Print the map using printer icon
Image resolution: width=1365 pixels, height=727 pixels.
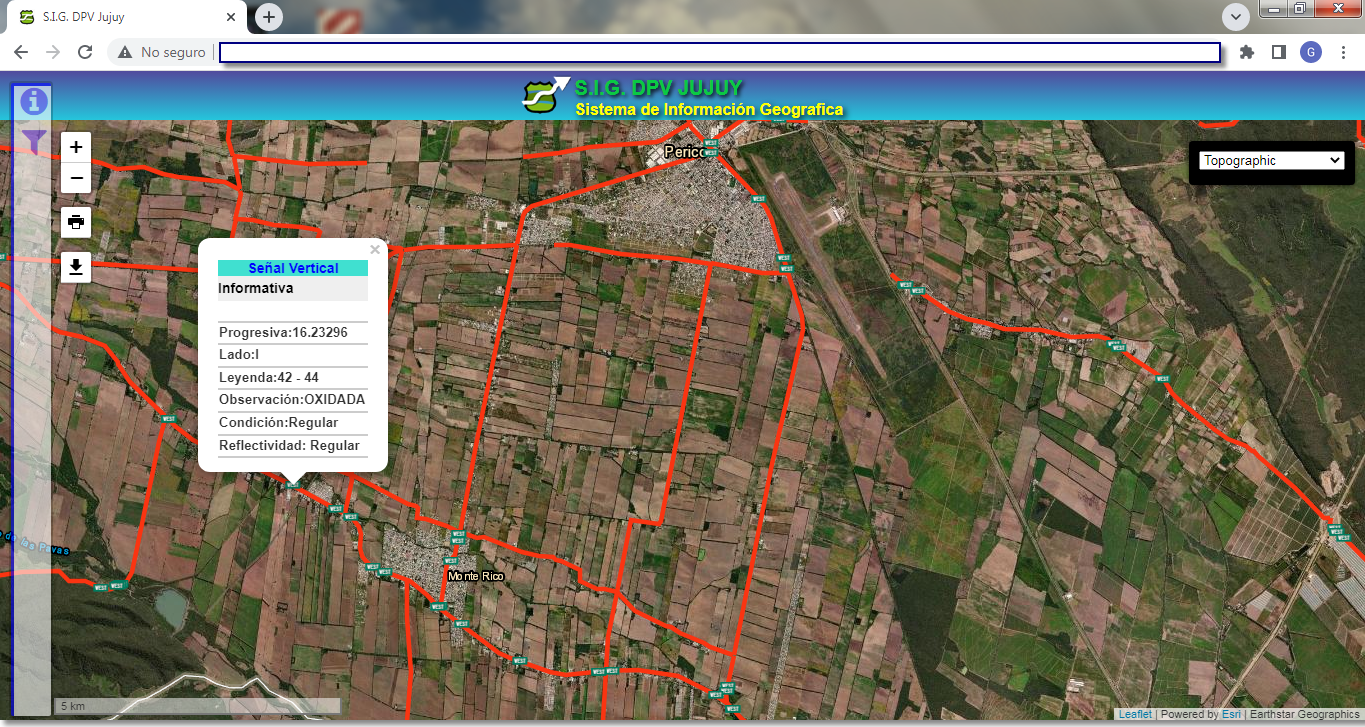76,221
